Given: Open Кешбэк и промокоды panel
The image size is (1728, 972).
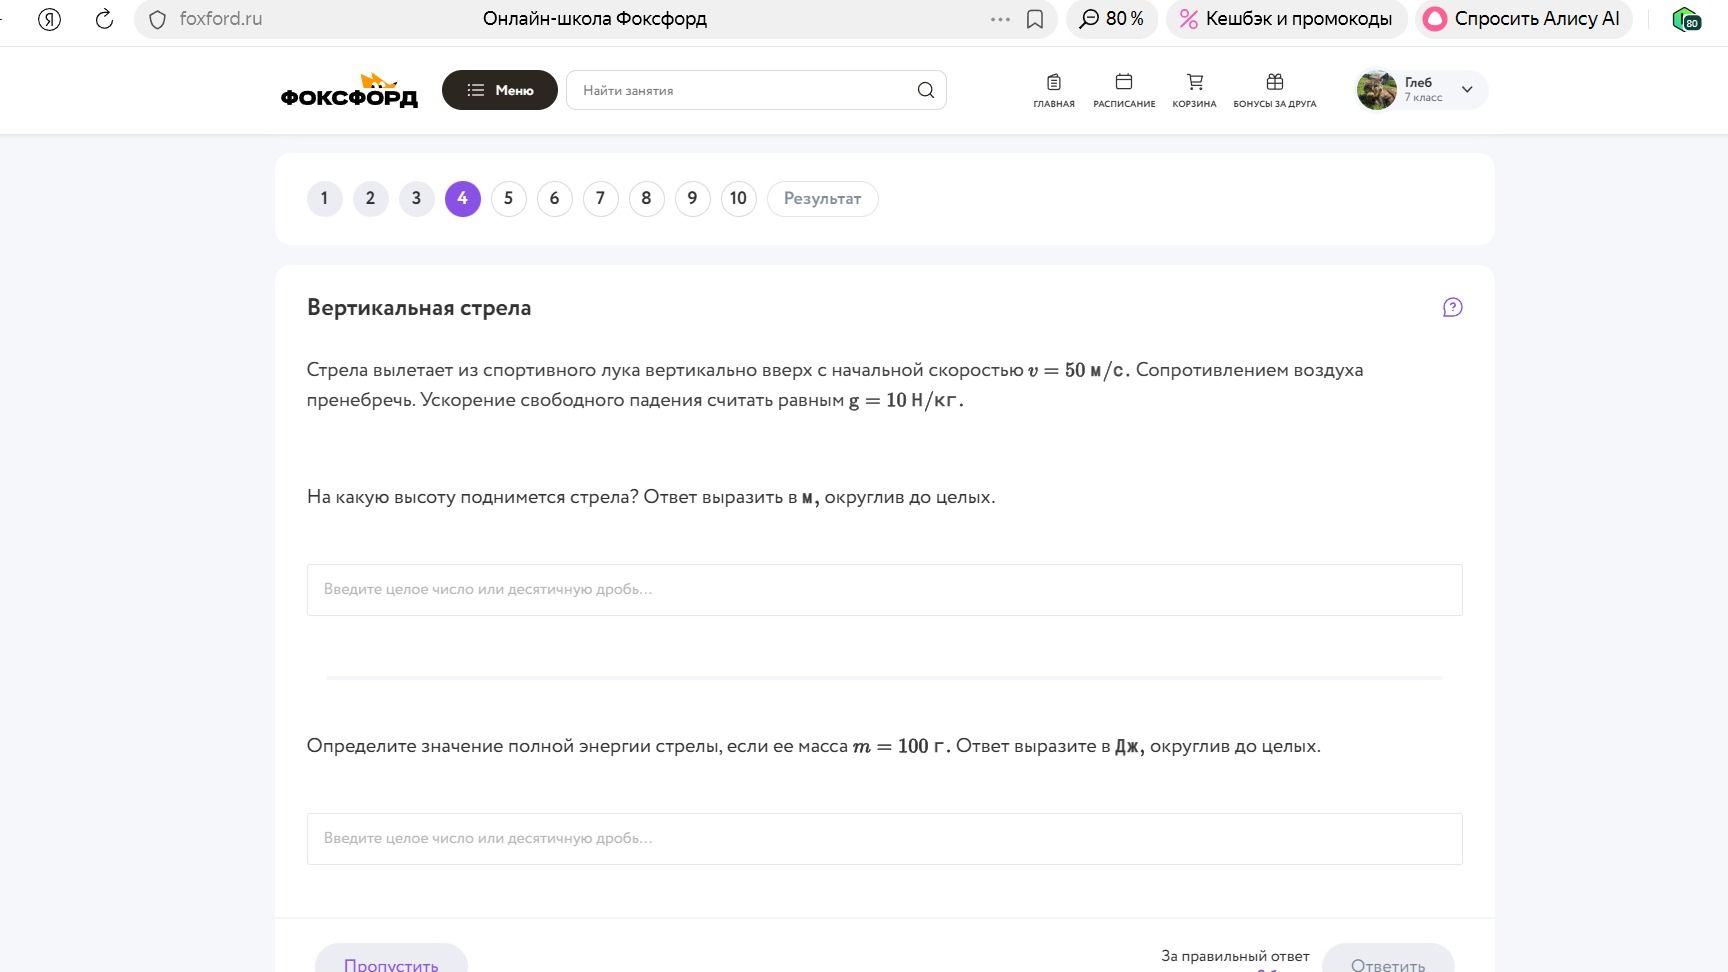Looking at the screenshot, I should point(1286,19).
